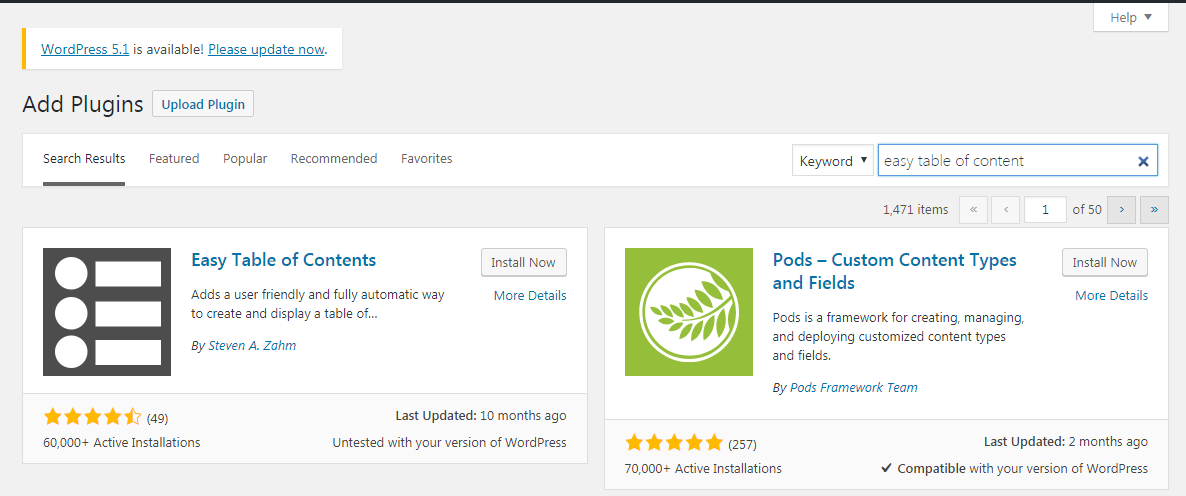Go to next page of results
This screenshot has height=496, width=1186.
tap(1121, 210)
